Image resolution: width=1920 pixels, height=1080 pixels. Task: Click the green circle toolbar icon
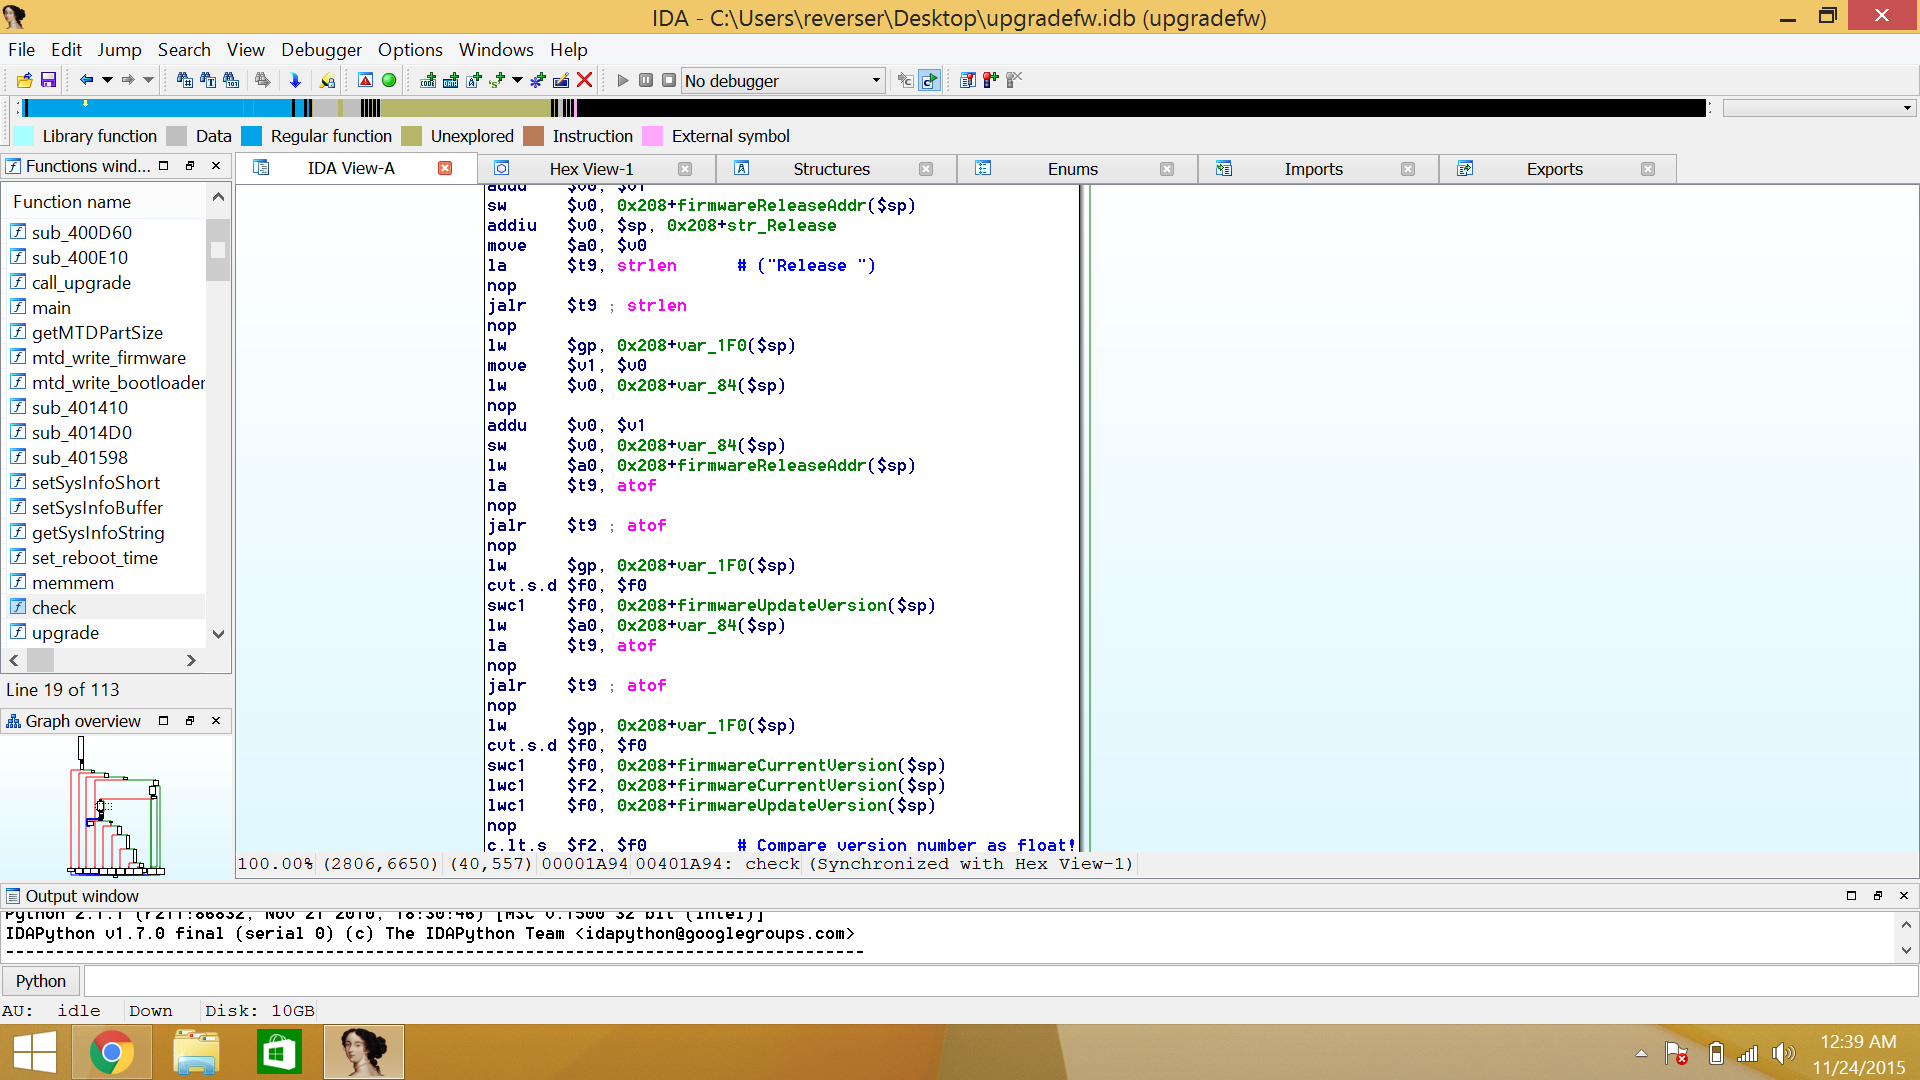389,80
